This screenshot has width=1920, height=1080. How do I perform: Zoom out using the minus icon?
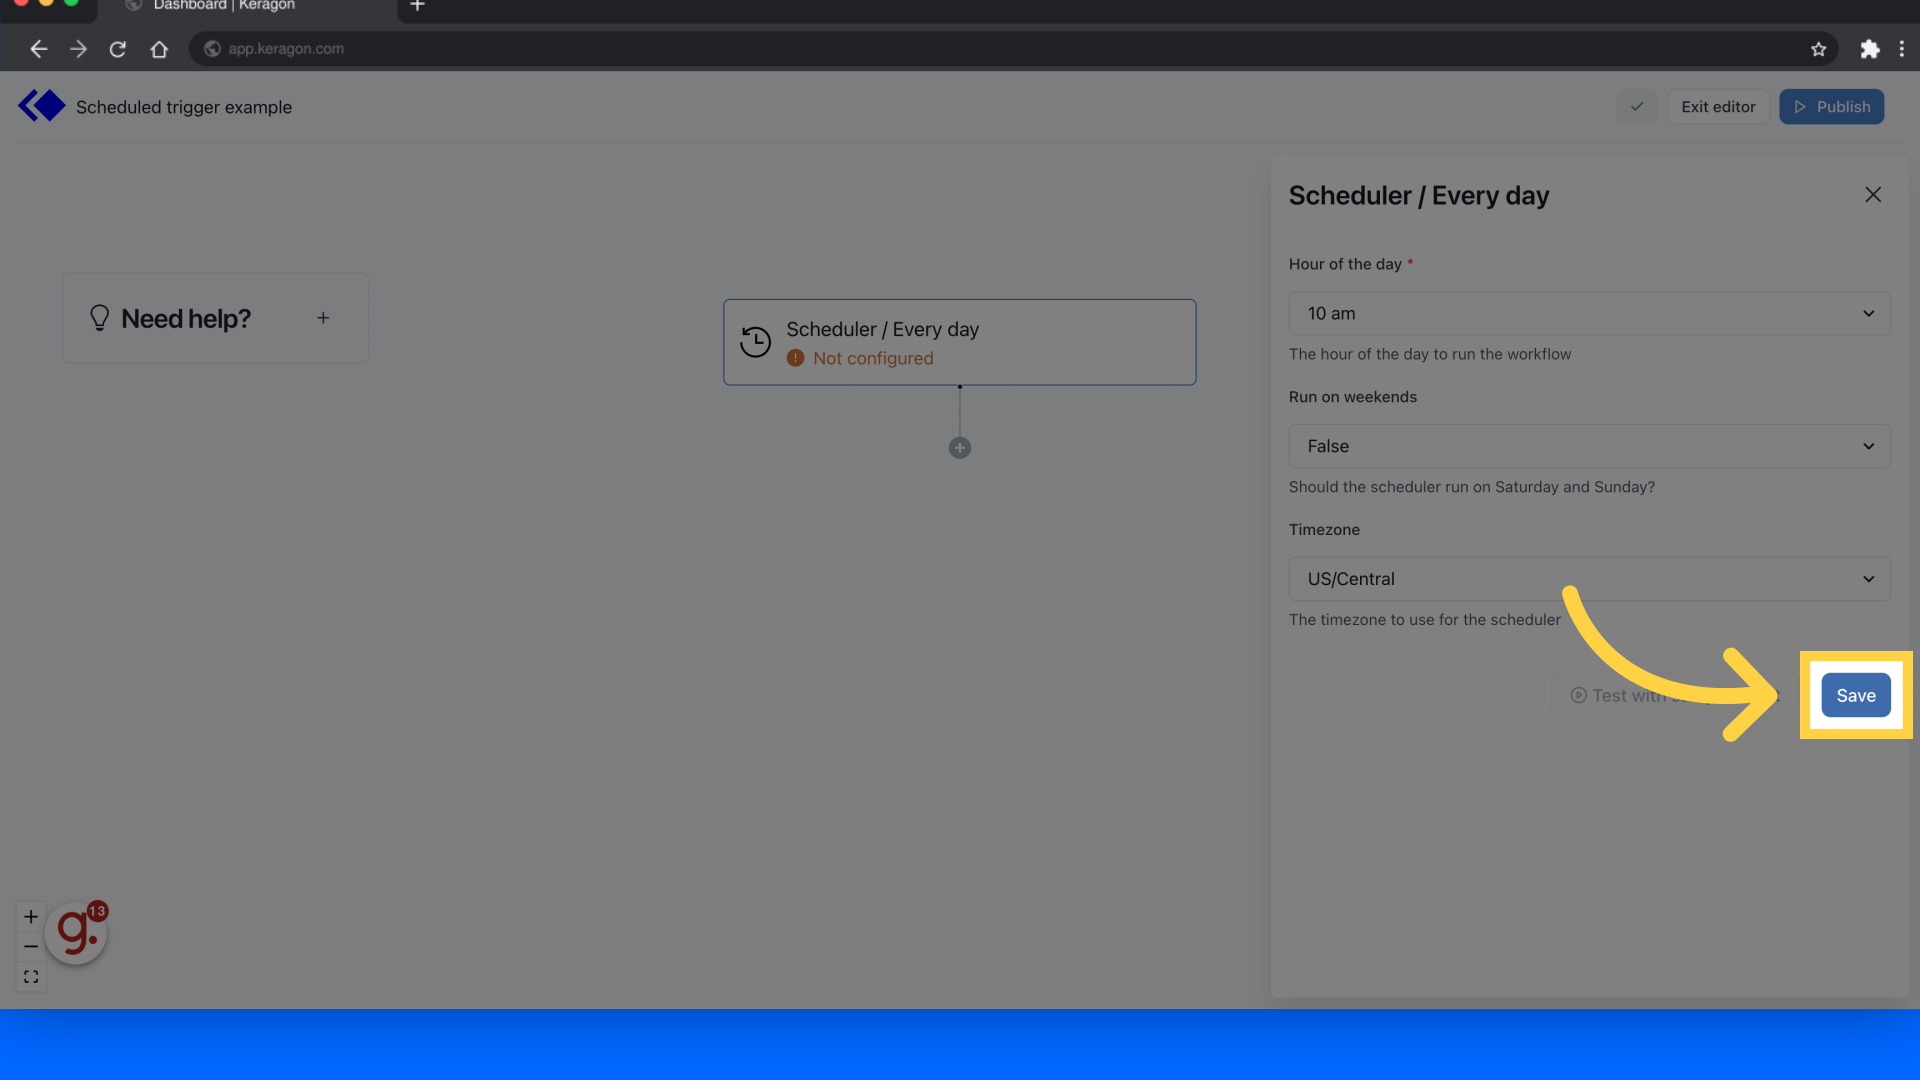[x=30, y=946]
